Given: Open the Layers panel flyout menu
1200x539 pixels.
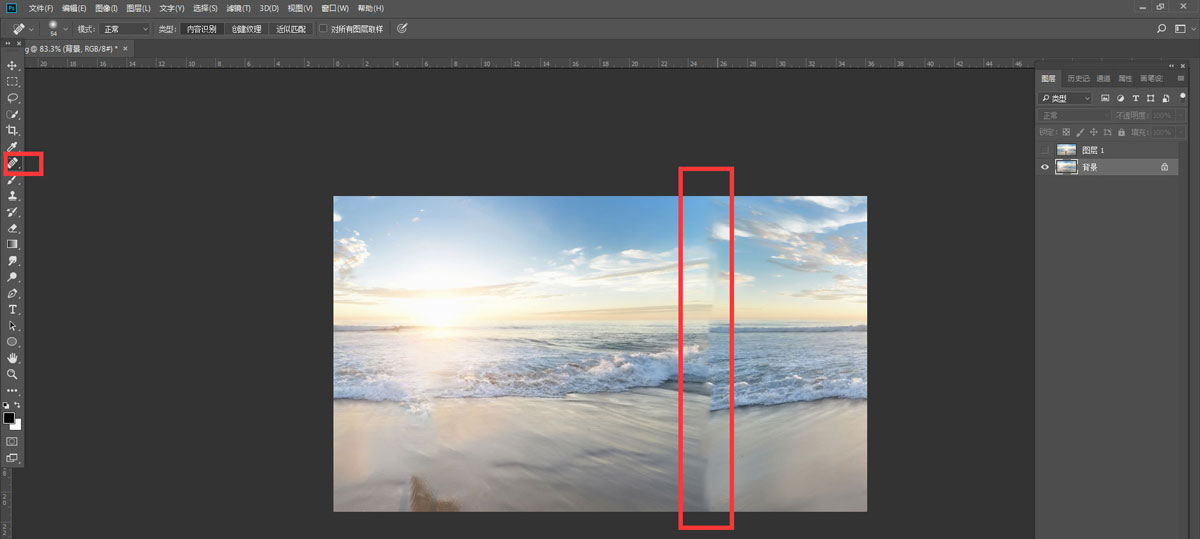Looking at the screenshot, I should pyautogui.click(x=1180, y=78).
